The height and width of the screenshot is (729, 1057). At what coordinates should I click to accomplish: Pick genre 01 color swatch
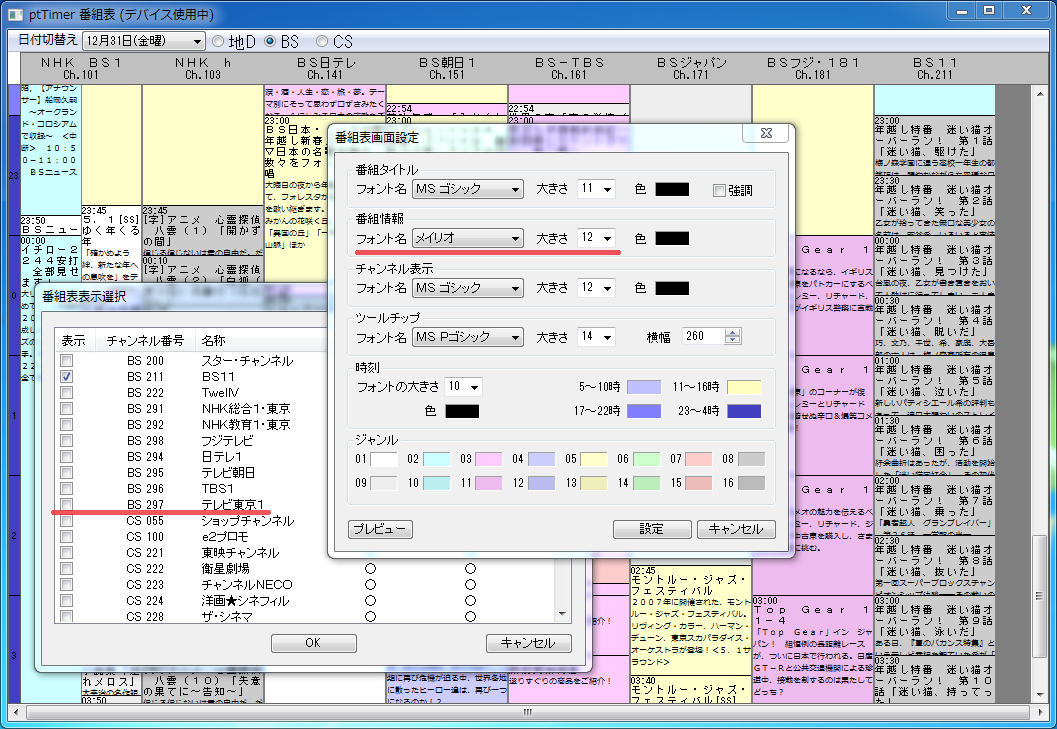(384, 460)
